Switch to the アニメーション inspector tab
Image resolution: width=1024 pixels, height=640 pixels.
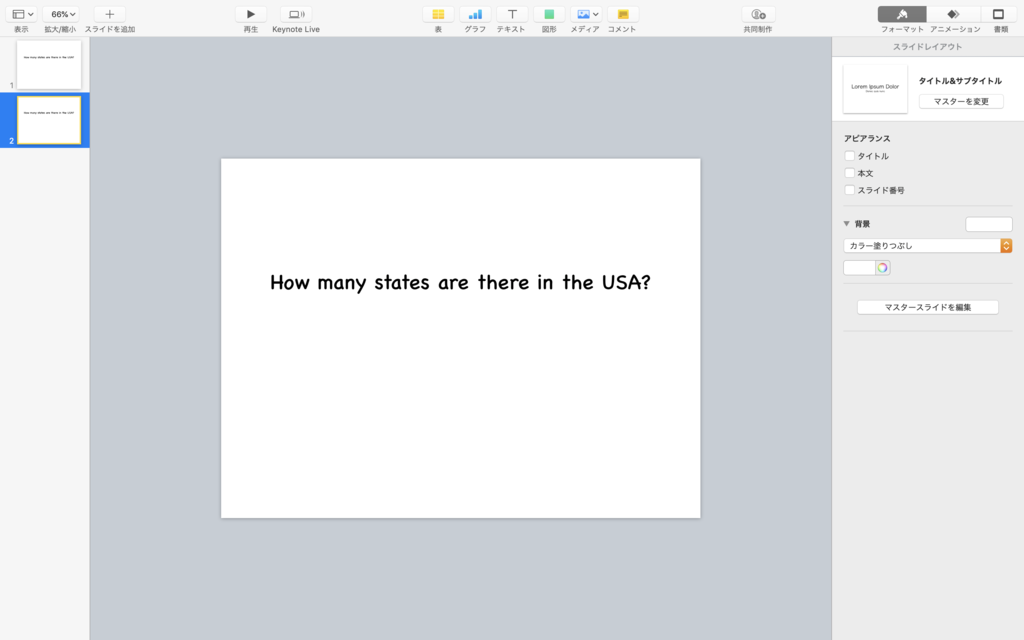953,14
